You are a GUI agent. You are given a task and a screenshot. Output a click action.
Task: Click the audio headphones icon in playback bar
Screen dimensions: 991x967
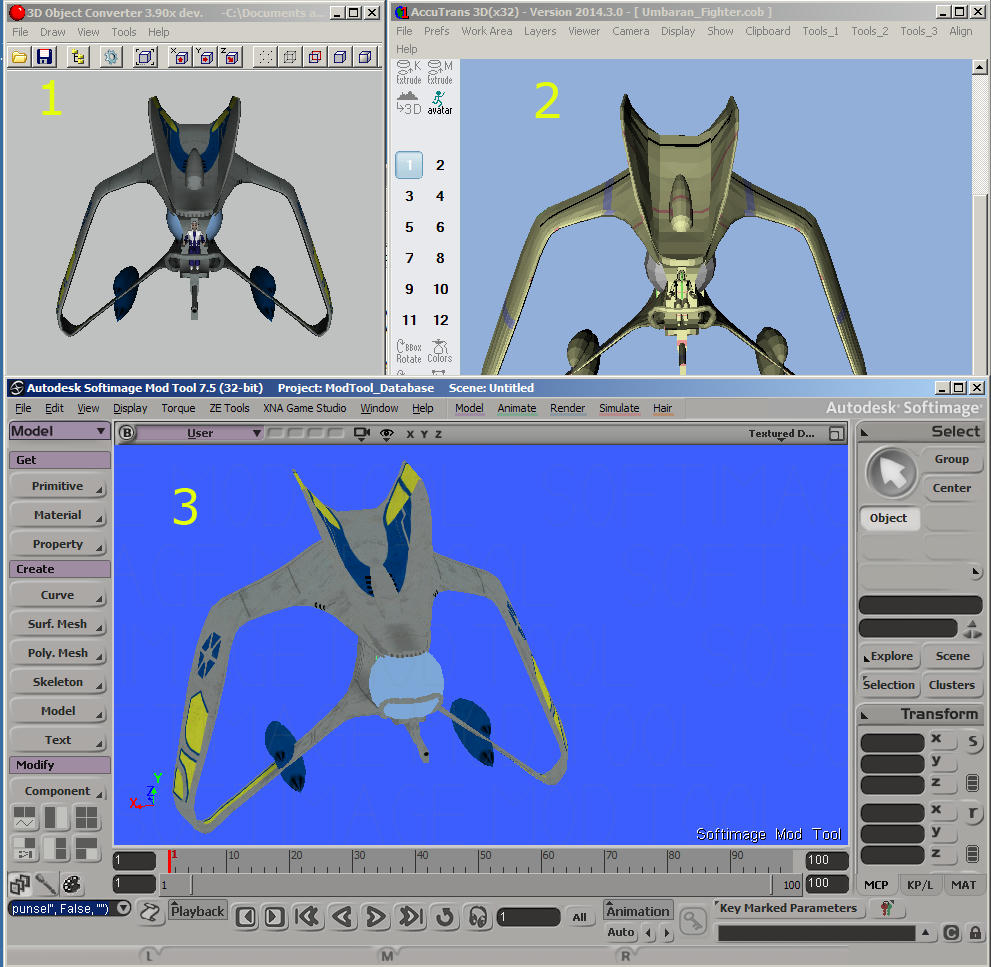478,916
